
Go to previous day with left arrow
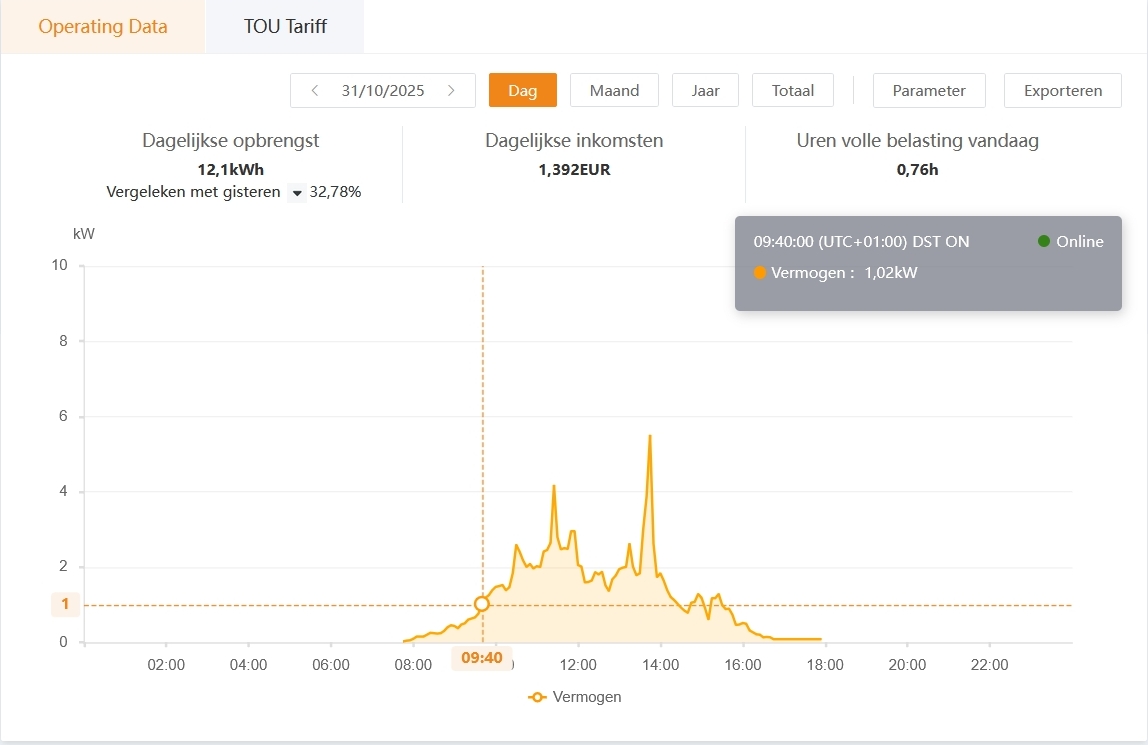coord(315,91)
